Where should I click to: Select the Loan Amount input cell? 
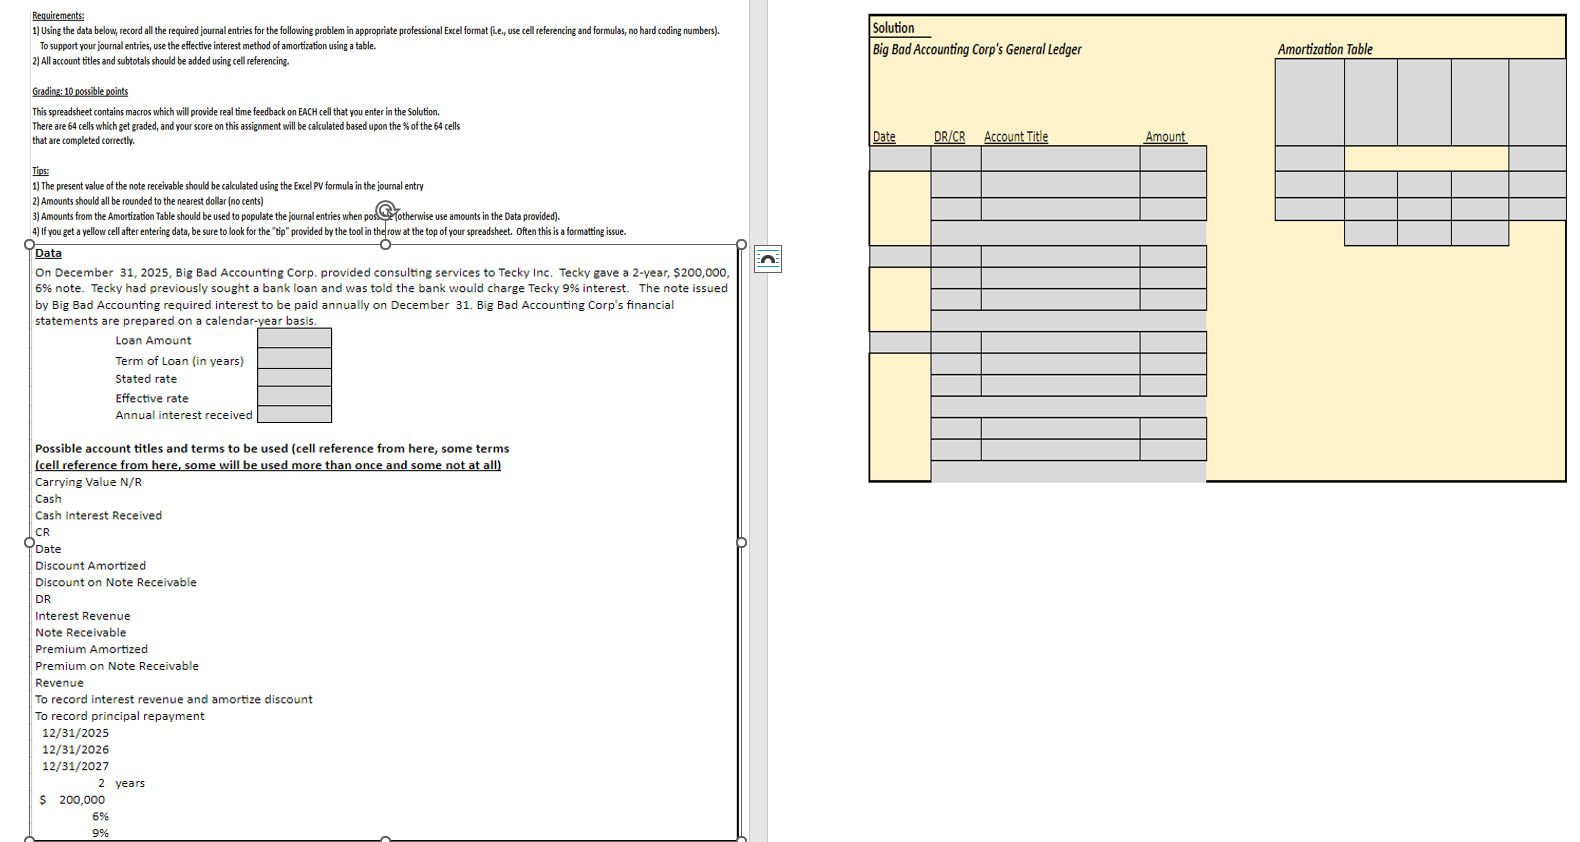294,338
